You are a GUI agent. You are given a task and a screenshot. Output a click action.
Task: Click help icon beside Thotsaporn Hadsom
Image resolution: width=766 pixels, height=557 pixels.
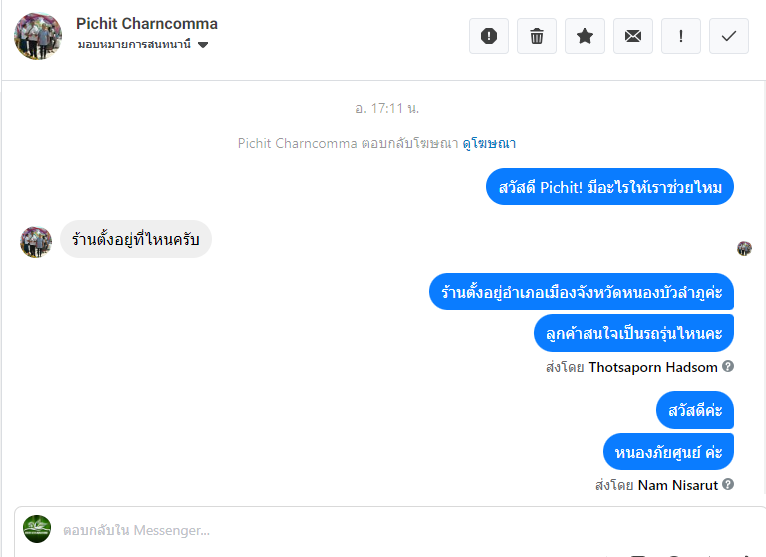pos(728,366)
